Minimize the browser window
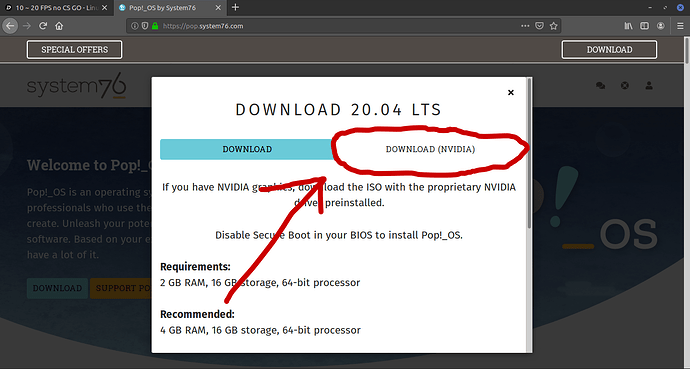This screenshot has width=690, height=369. coord(650,7)
